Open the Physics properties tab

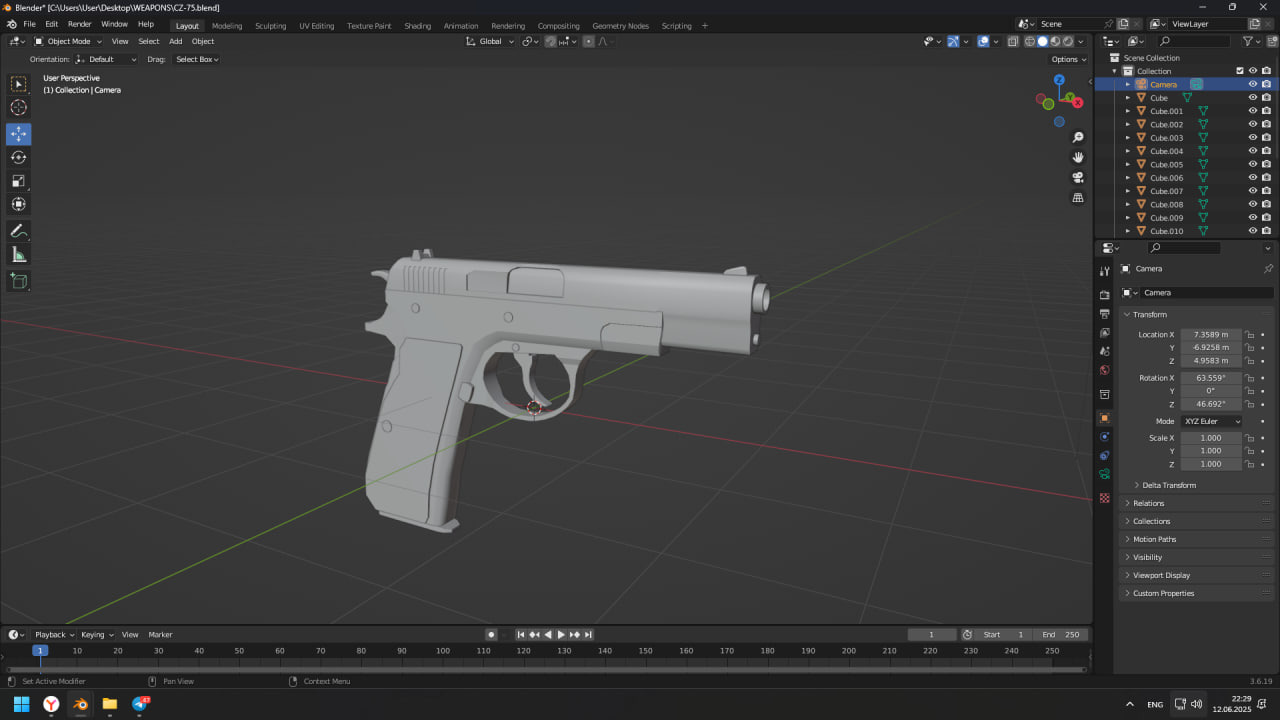1104,437
